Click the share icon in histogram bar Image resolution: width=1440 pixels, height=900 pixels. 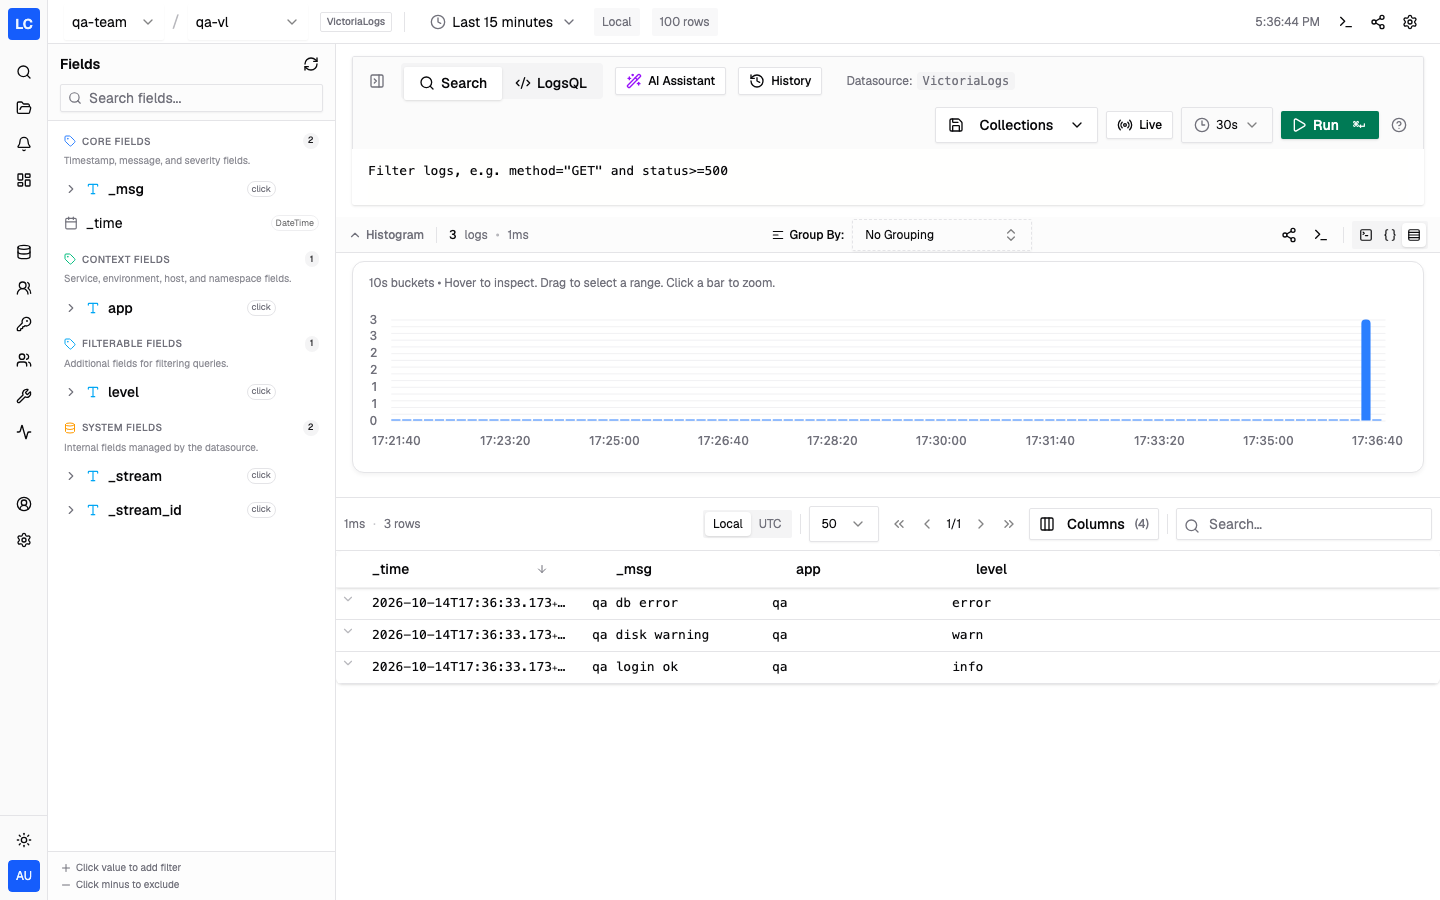click(1289, 235)
